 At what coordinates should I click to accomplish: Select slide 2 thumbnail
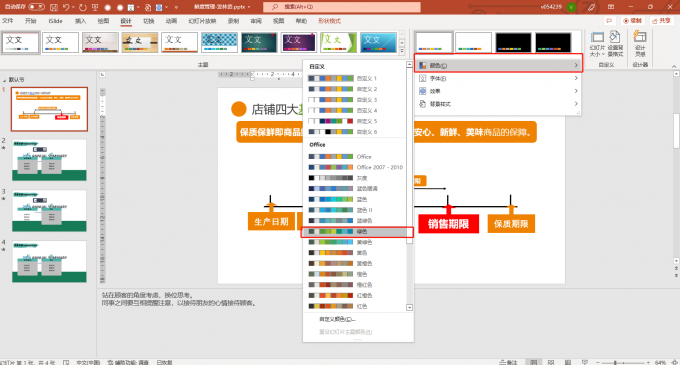pyautogui.click(x=49, y=160)
